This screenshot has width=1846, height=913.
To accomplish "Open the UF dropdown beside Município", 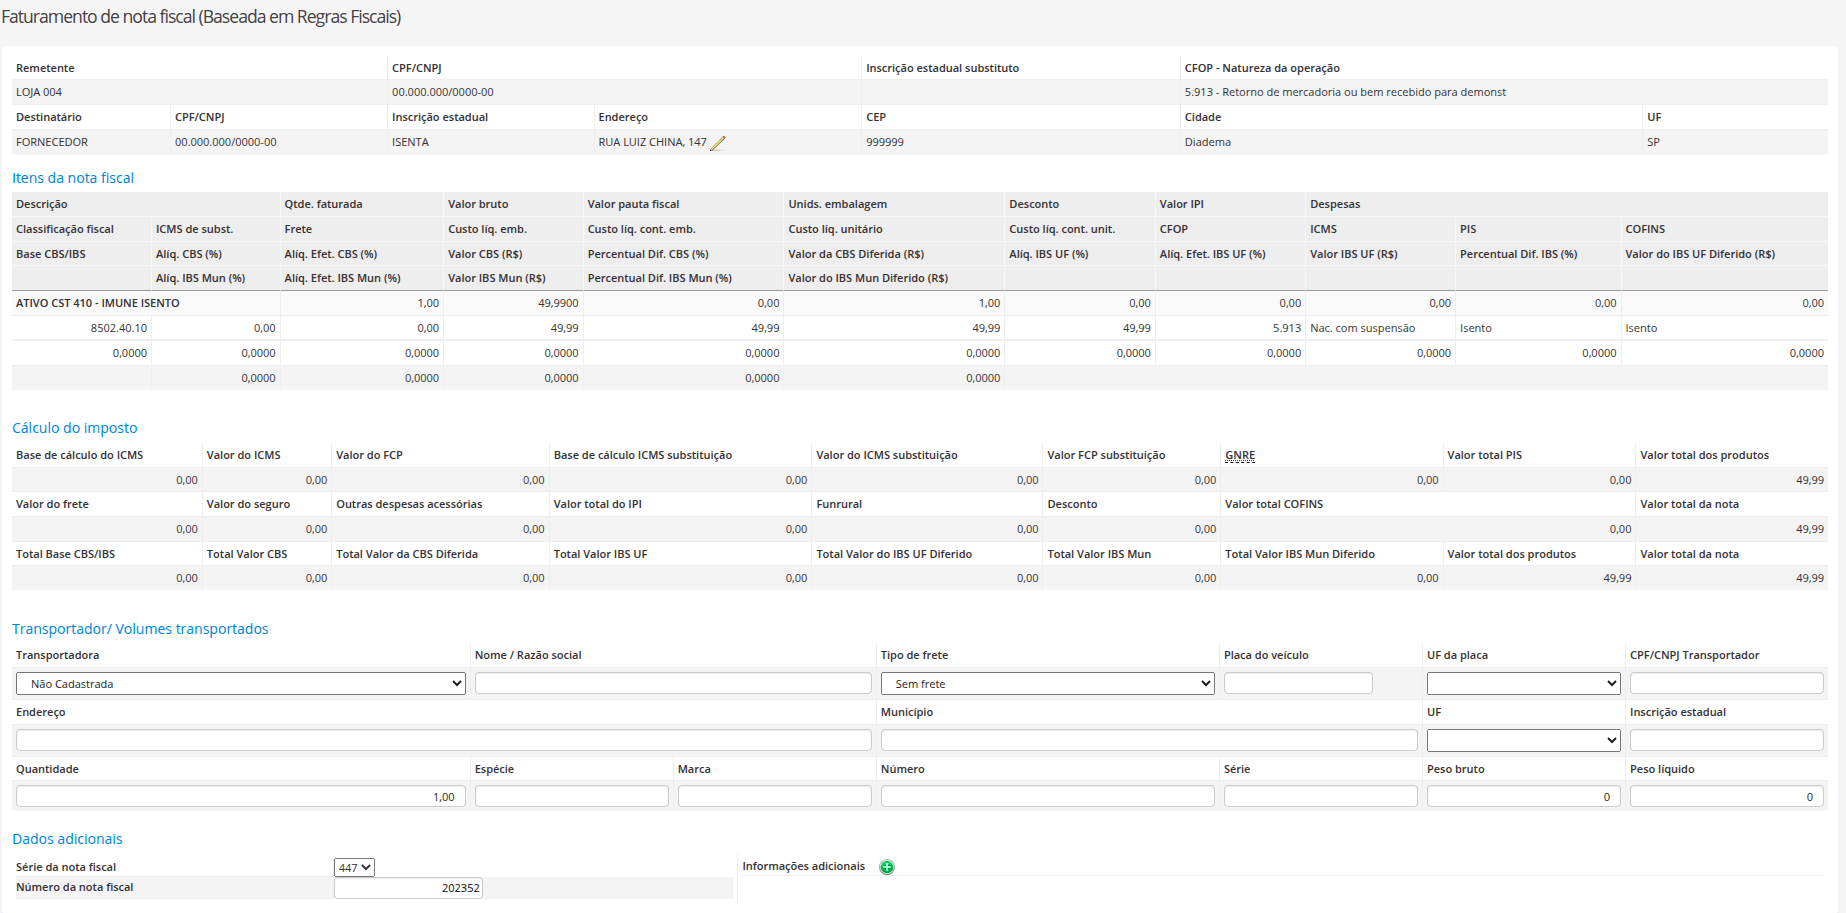I will (1524, 740).
